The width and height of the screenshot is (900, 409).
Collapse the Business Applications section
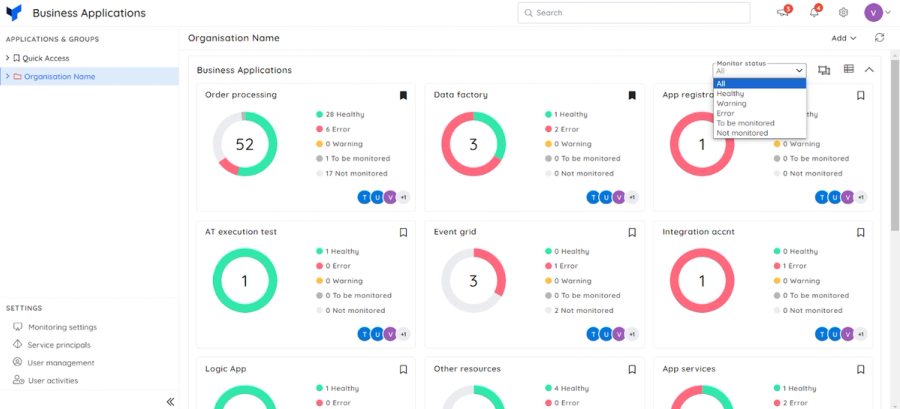click(x=869, y=70)
